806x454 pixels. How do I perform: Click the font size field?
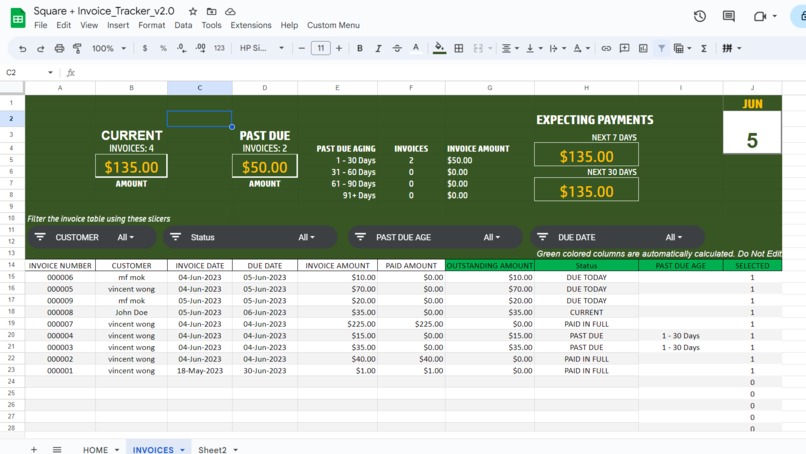point(320,48)
